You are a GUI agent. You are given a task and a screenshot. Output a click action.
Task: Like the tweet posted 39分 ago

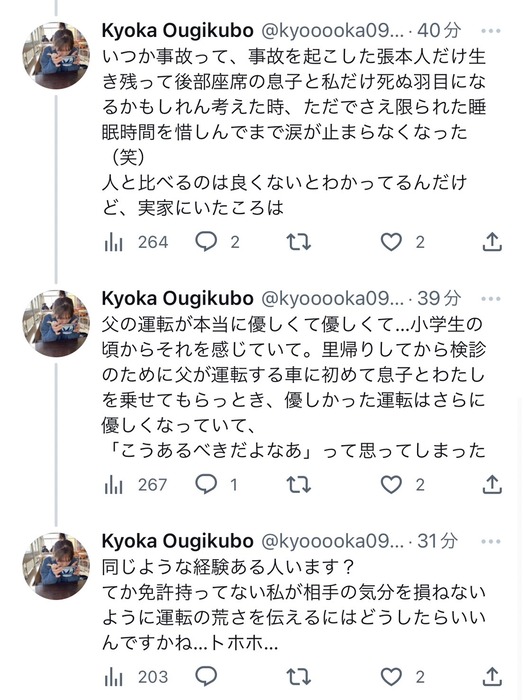[391, 485]
